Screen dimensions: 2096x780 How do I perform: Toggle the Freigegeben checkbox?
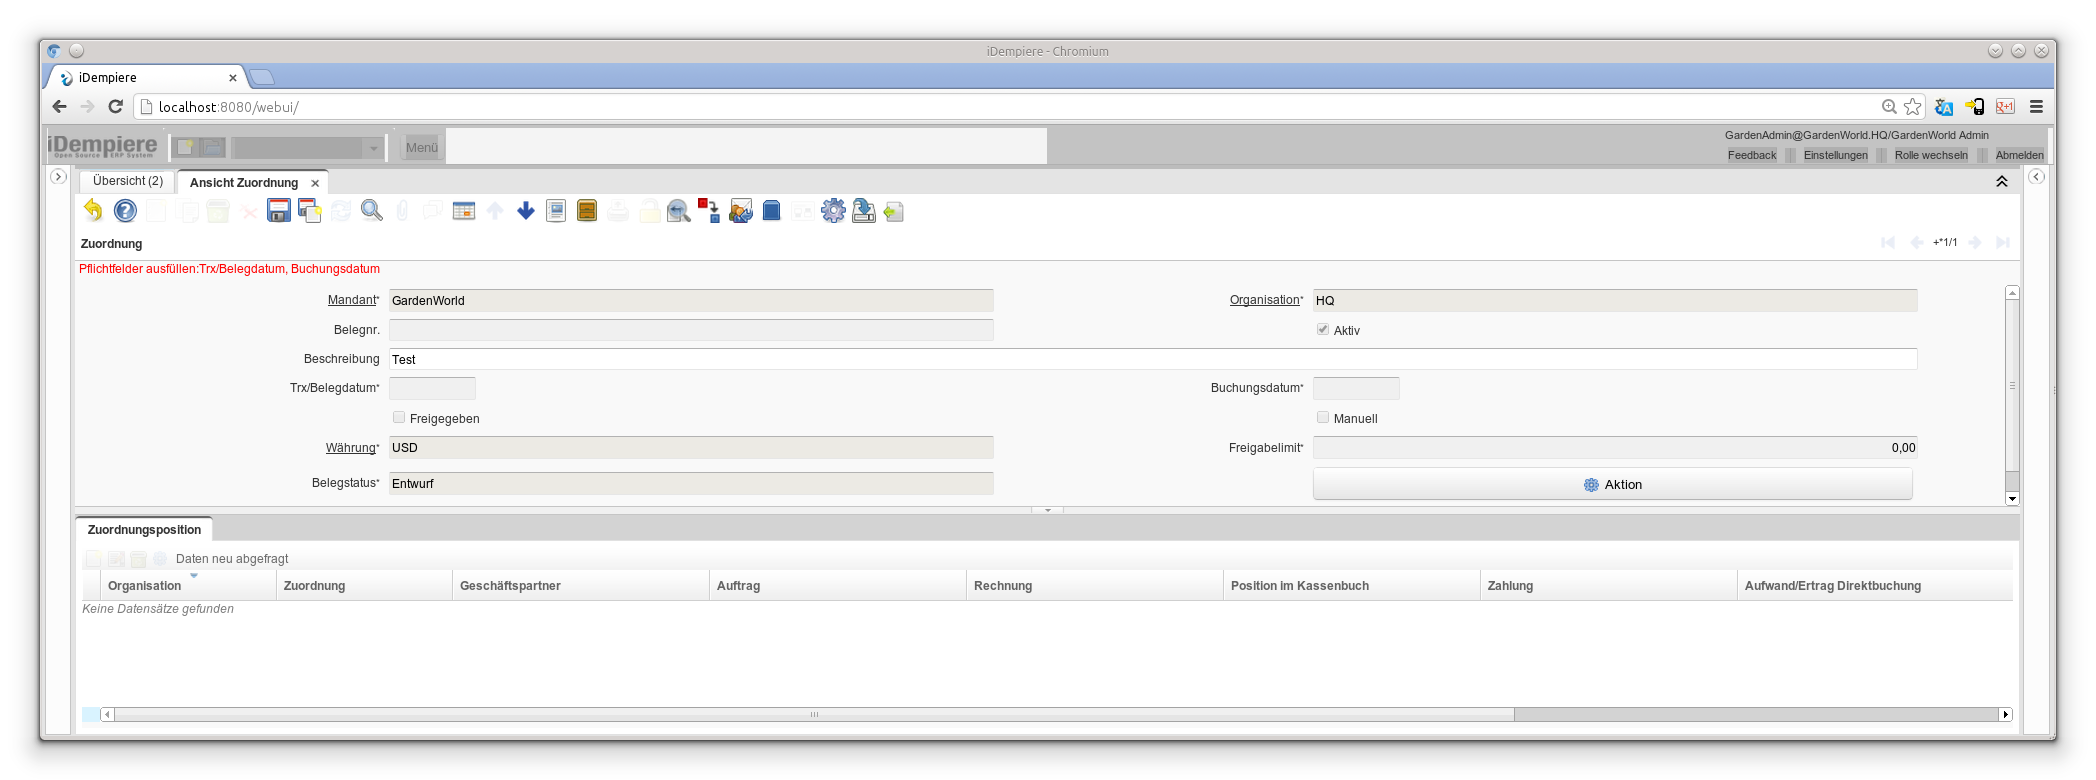click(399, 417)
